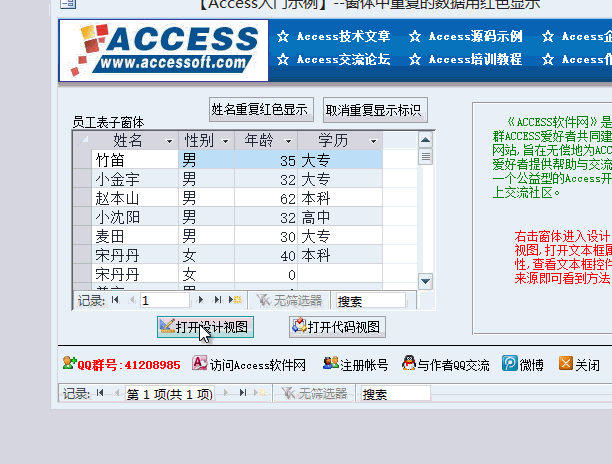Viewport: 612px width, 464px height.
Task: Click the name cell 小金宇
Action: [135, 179]
